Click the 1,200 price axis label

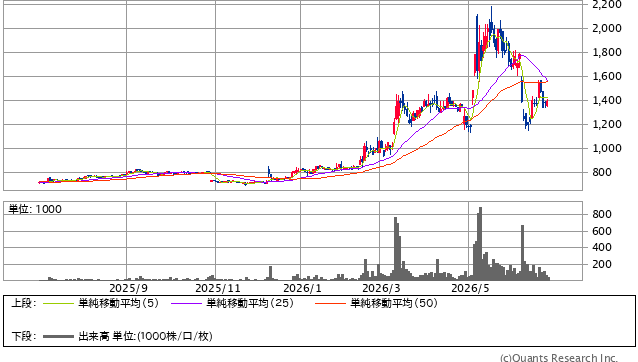pyautogui.click(x=607, y=124)
